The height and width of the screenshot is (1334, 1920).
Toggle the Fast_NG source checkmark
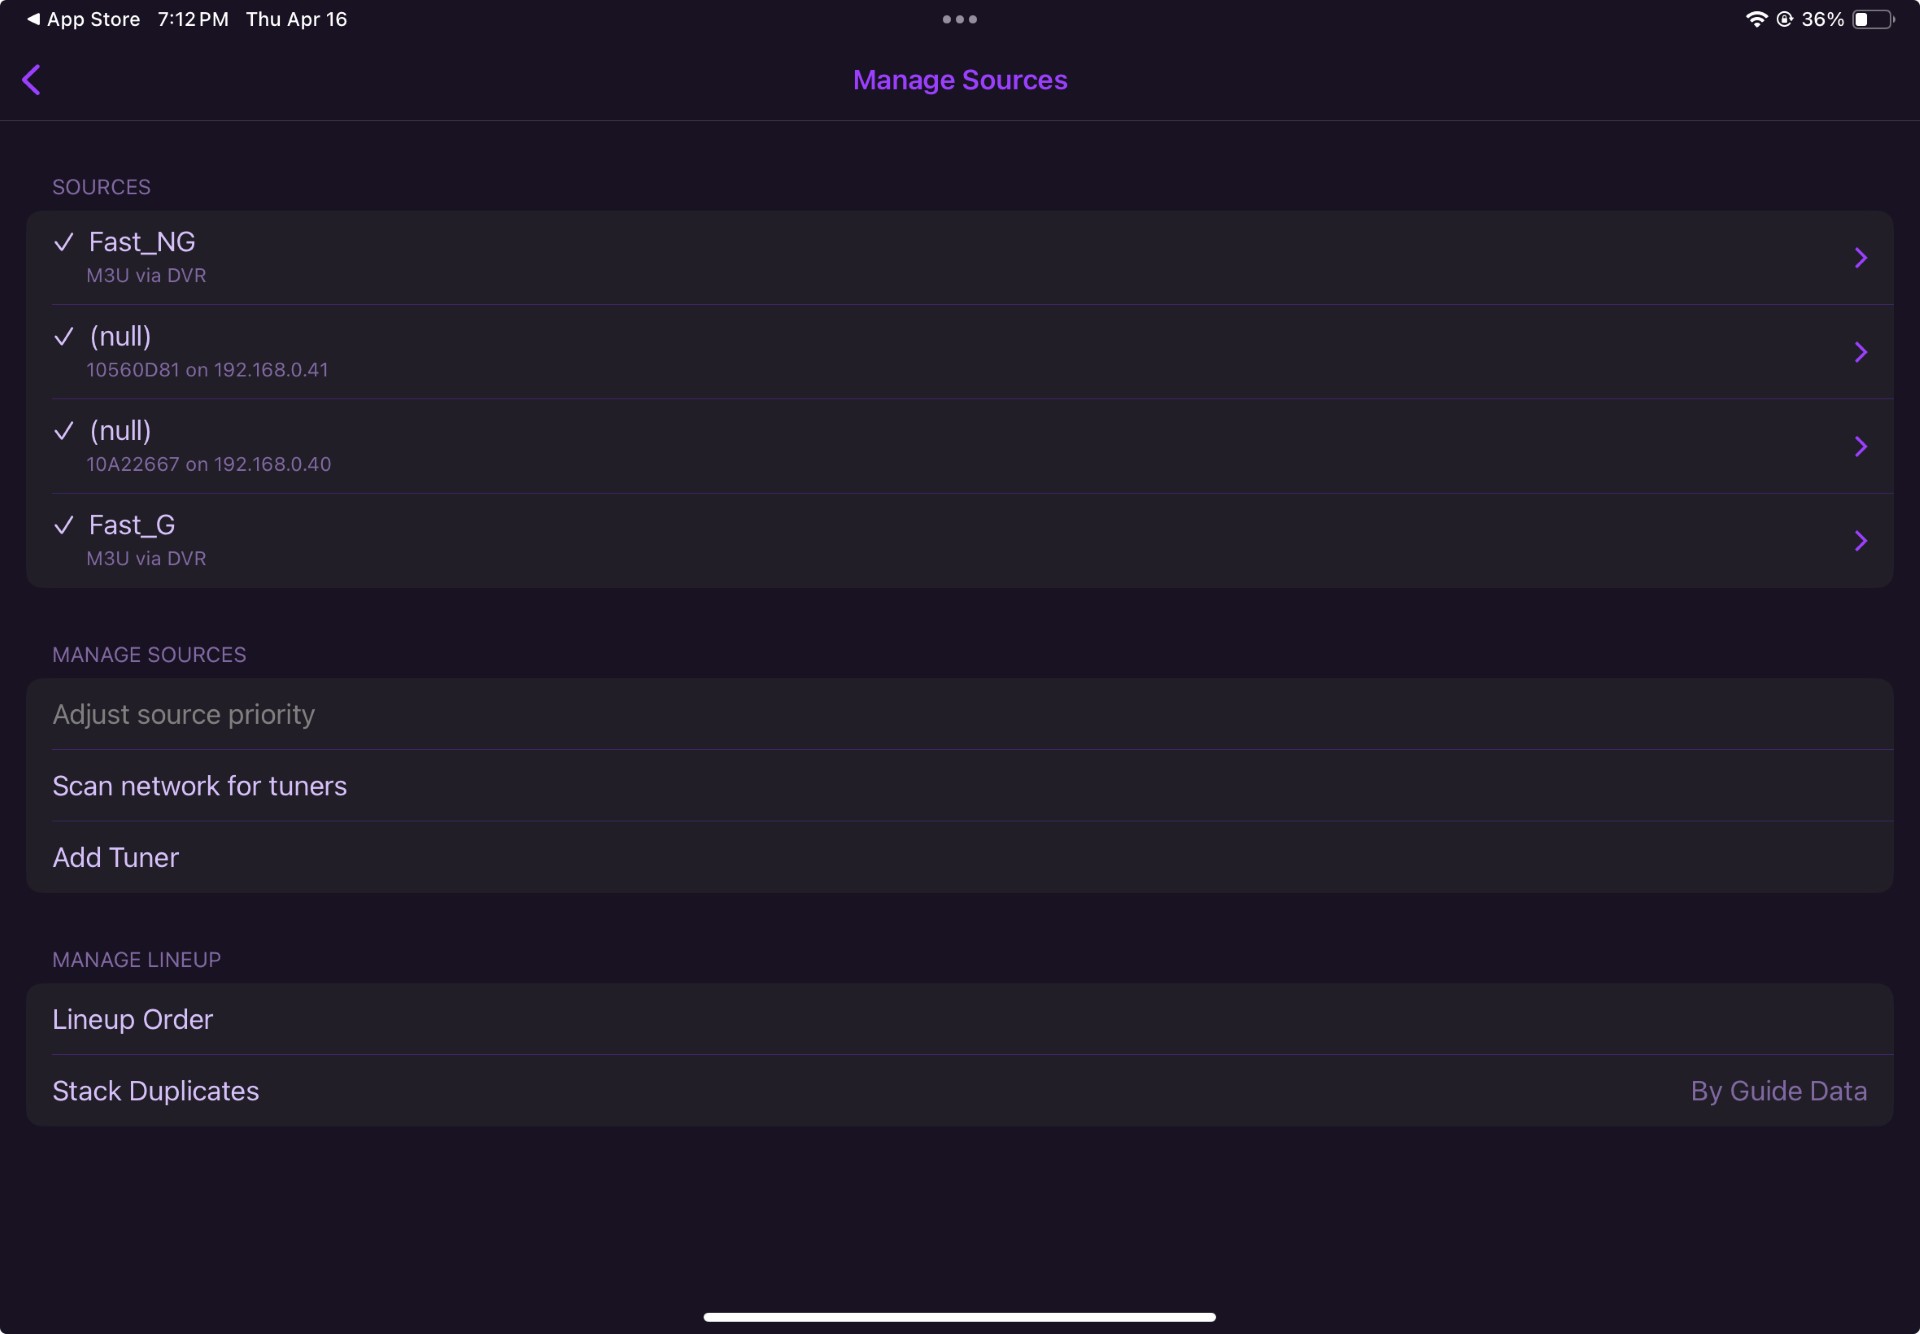[x=64, y=242]
